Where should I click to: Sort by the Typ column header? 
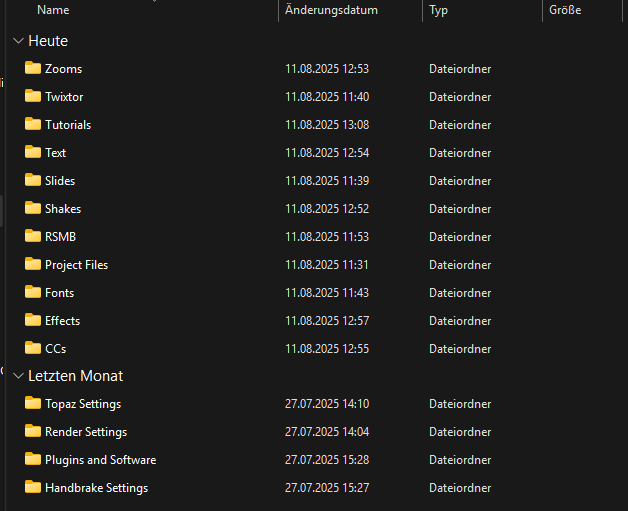click(438, 10)
